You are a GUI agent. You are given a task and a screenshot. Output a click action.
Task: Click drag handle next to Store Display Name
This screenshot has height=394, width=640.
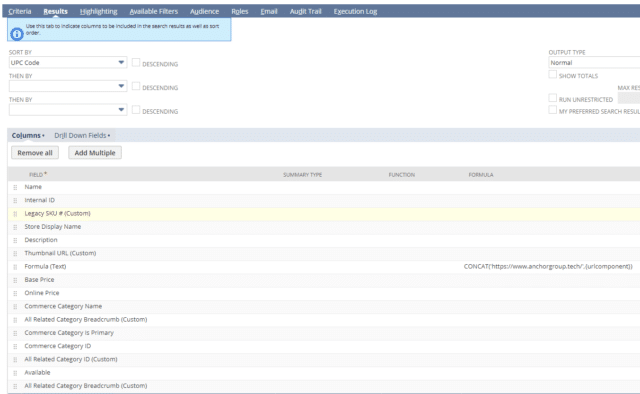pyautogui.click(x=15, y=227)
